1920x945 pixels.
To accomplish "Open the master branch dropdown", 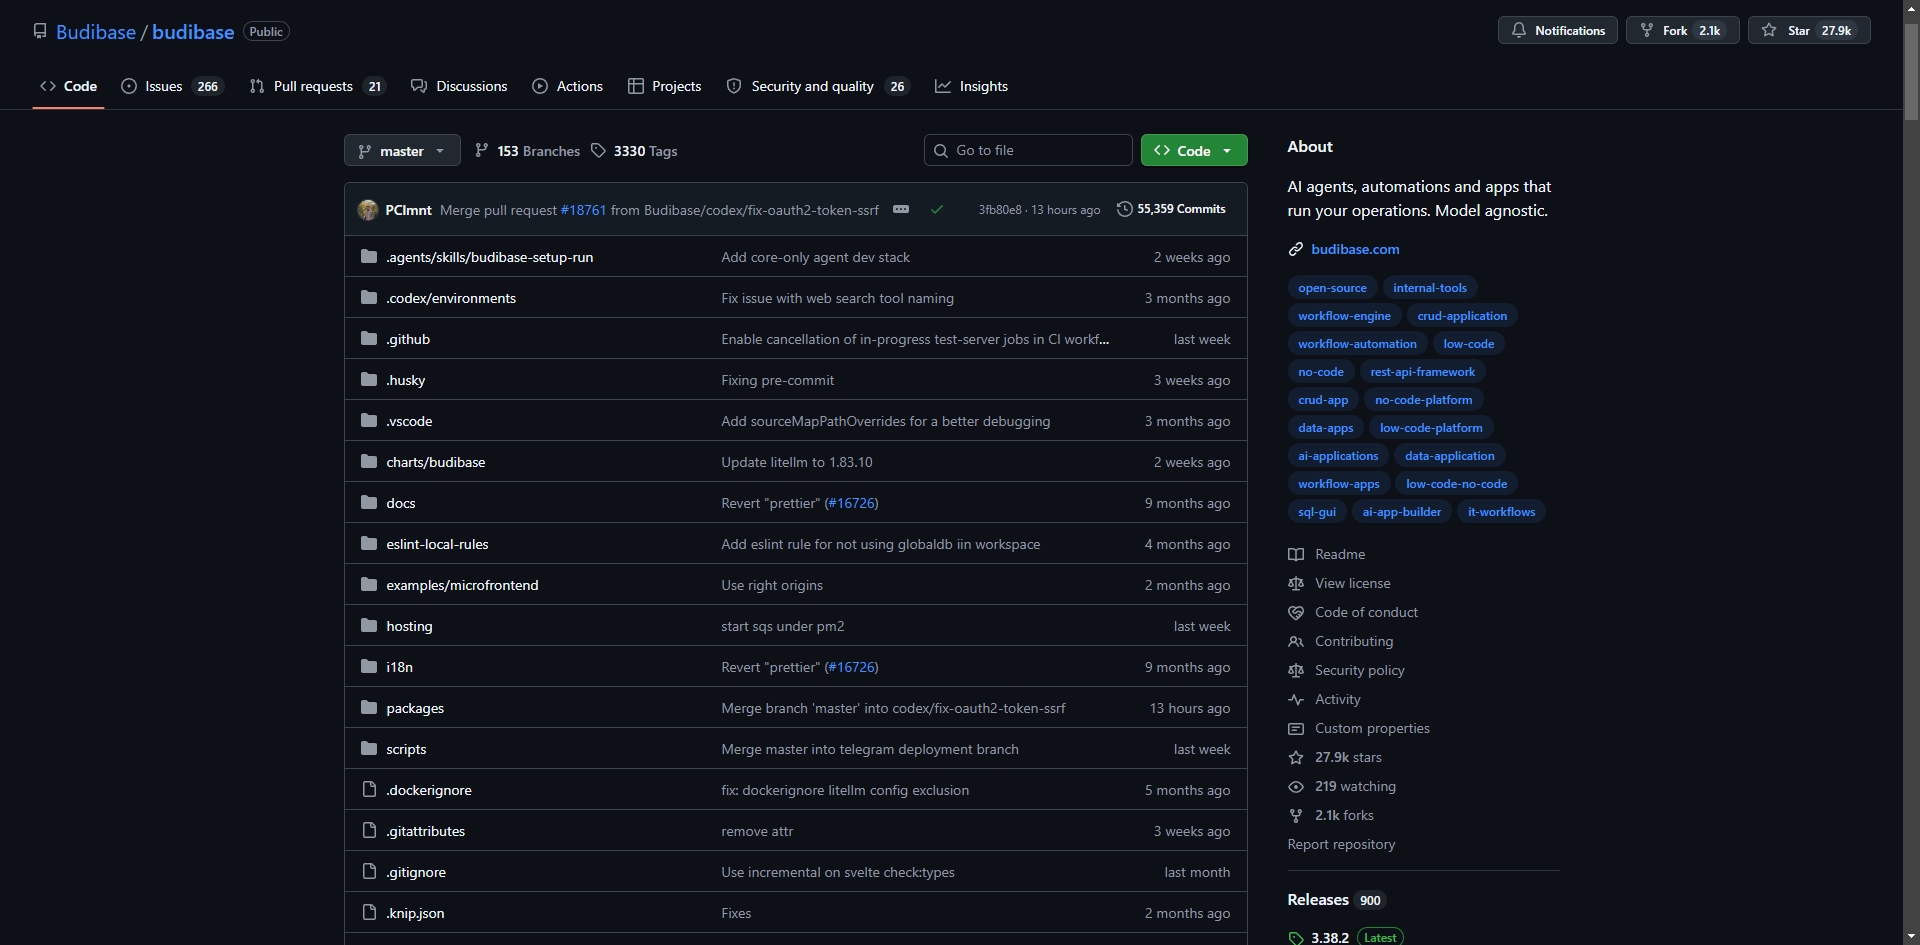I will coord(402,151).
